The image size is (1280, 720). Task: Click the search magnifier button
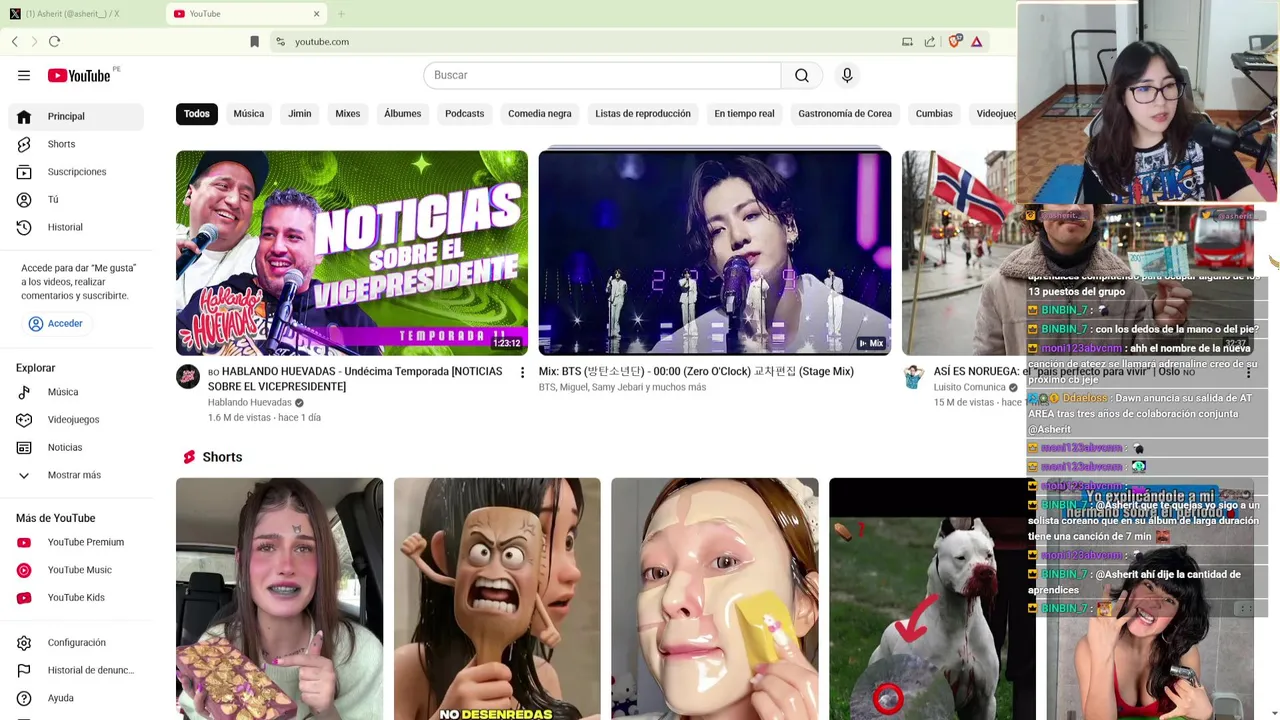[802, 75]
